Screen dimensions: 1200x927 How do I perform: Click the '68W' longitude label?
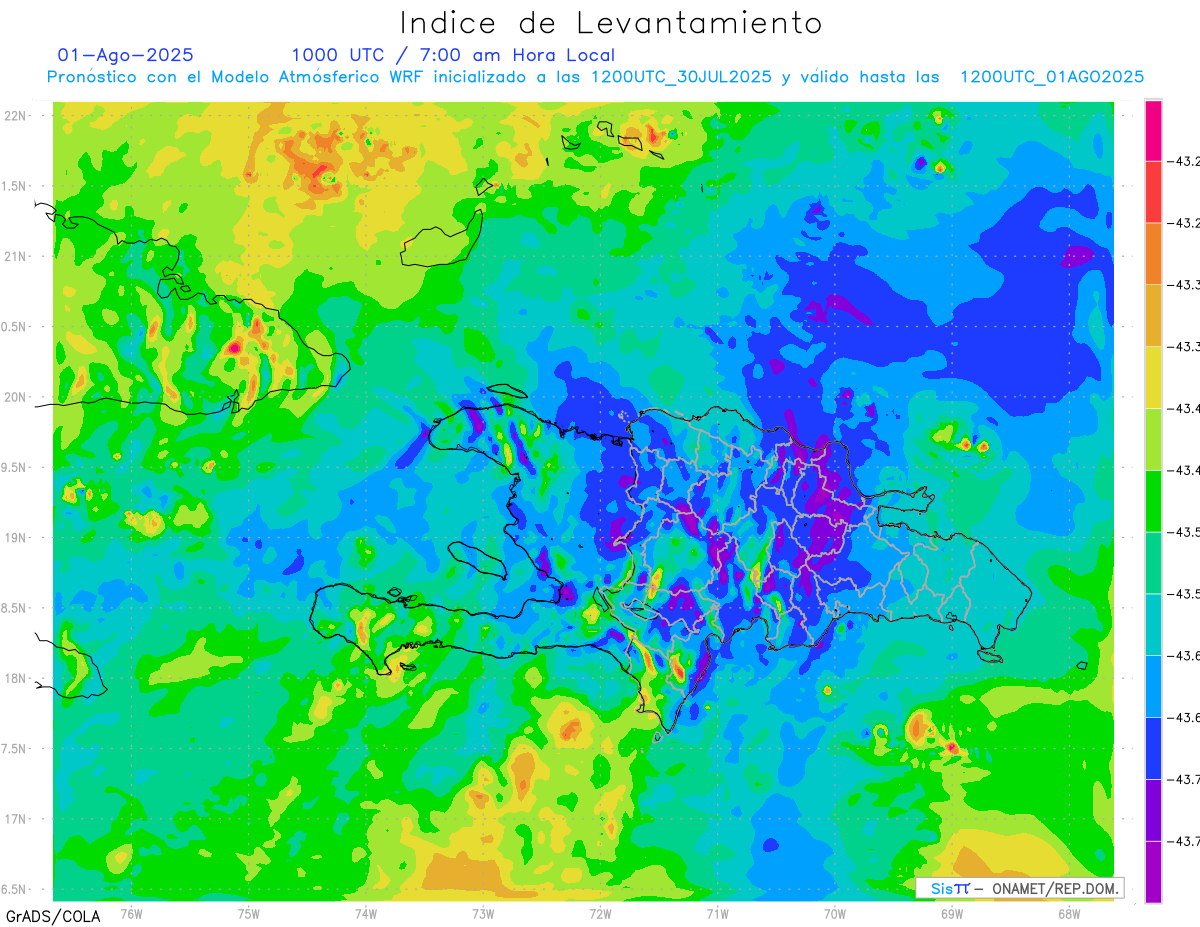pyautogui.click(x=1069, y=913)
